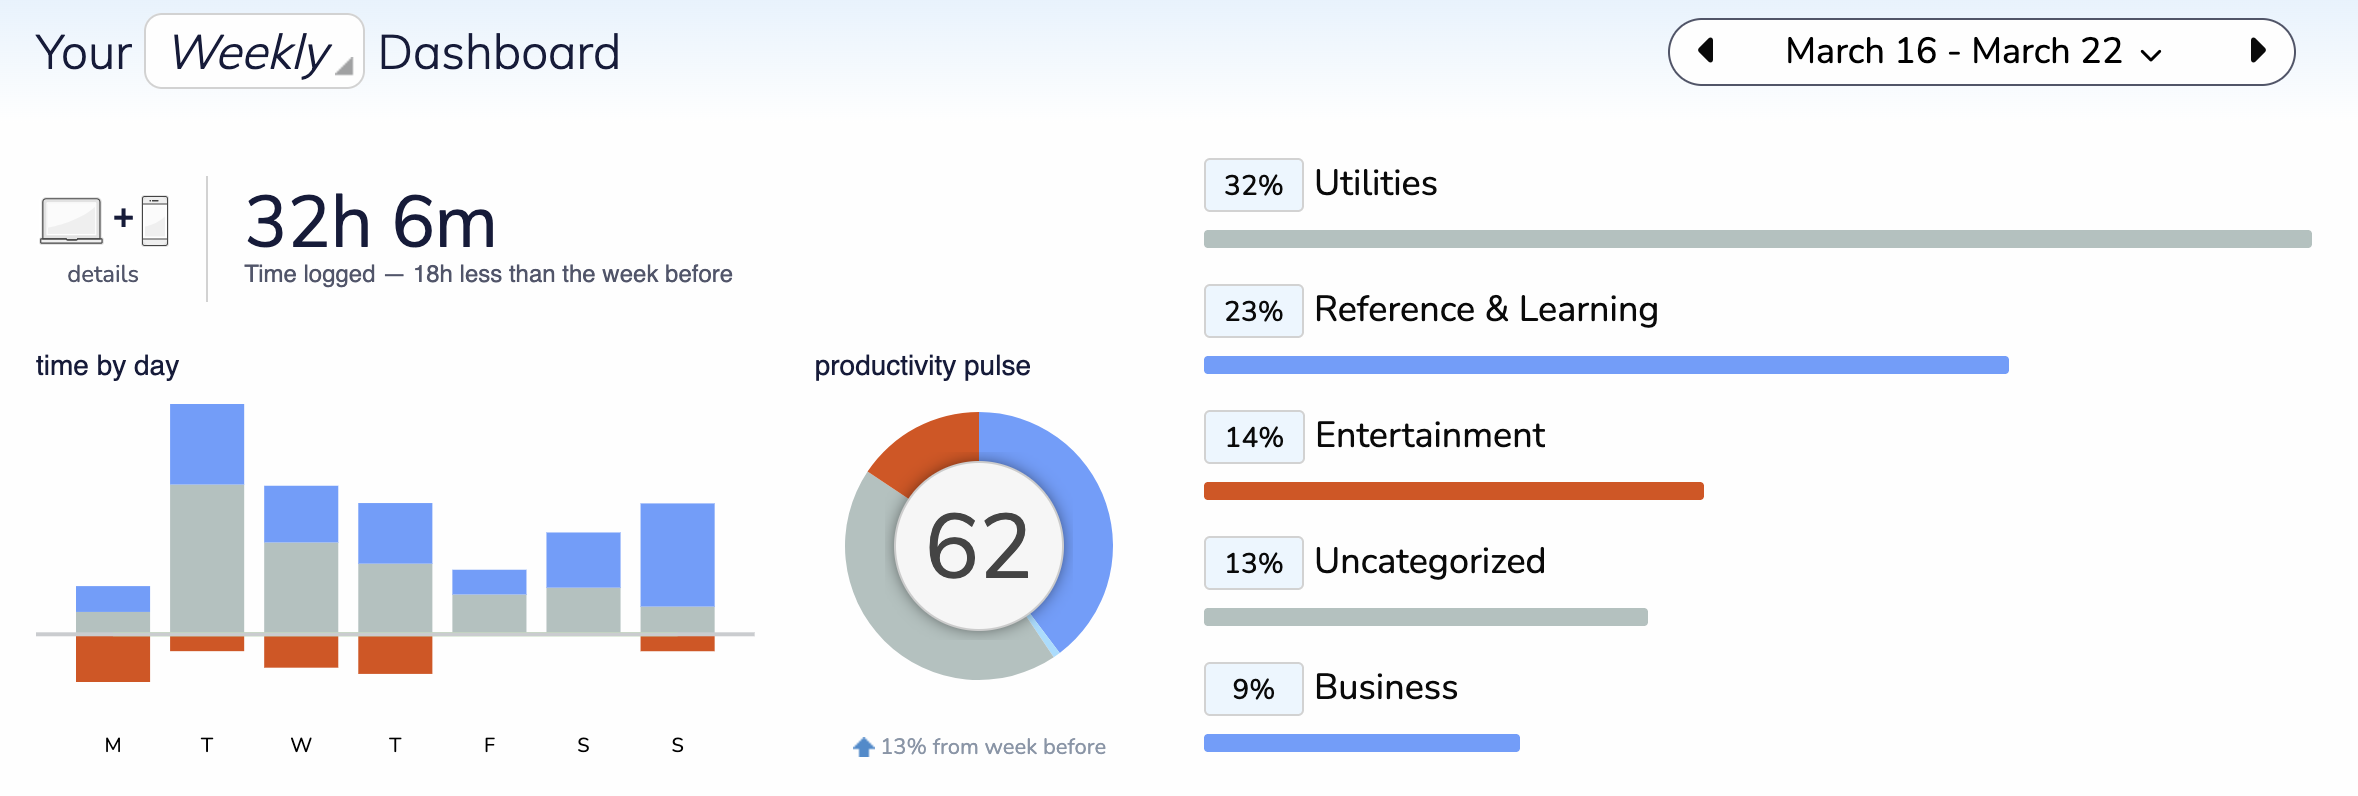Click the laptop device icon
2358x796 pixels.
(71, 220)
